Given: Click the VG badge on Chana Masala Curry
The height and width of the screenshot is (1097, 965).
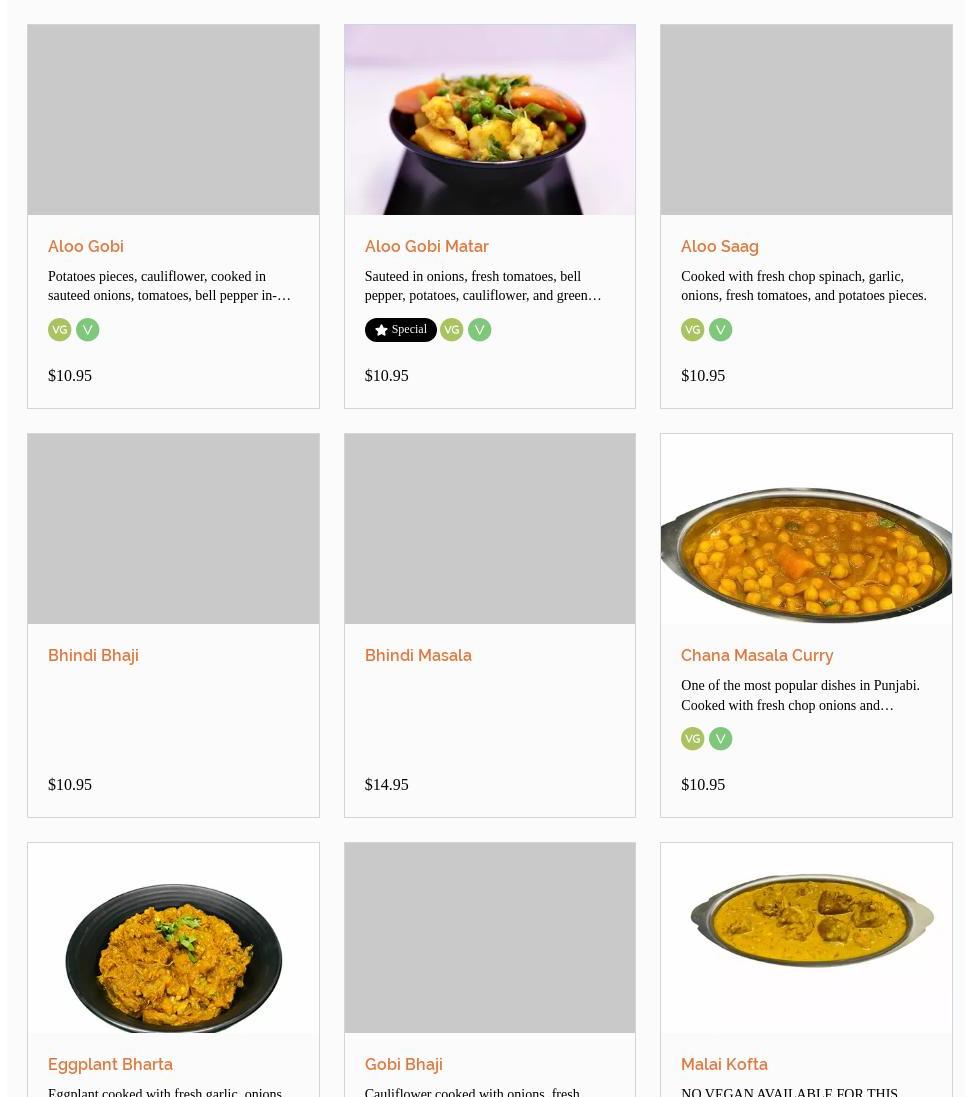Looking at the screenshot, I should pyautogui.click(x=693, y=739).
